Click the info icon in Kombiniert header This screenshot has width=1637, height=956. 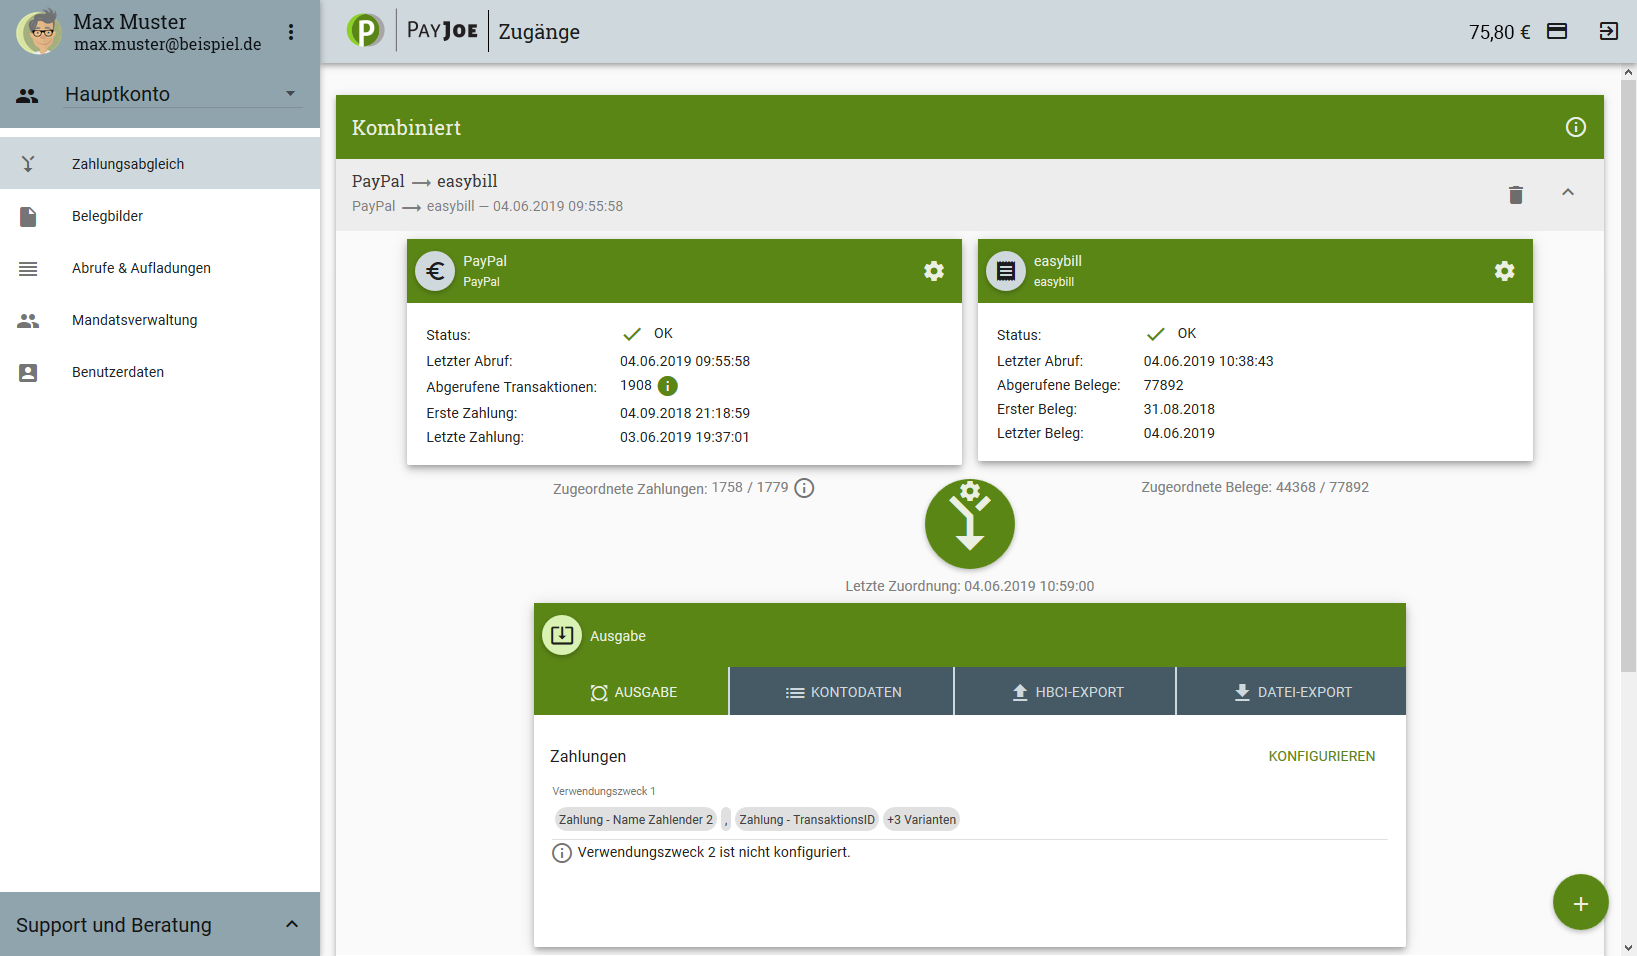tap(1575, 127)
